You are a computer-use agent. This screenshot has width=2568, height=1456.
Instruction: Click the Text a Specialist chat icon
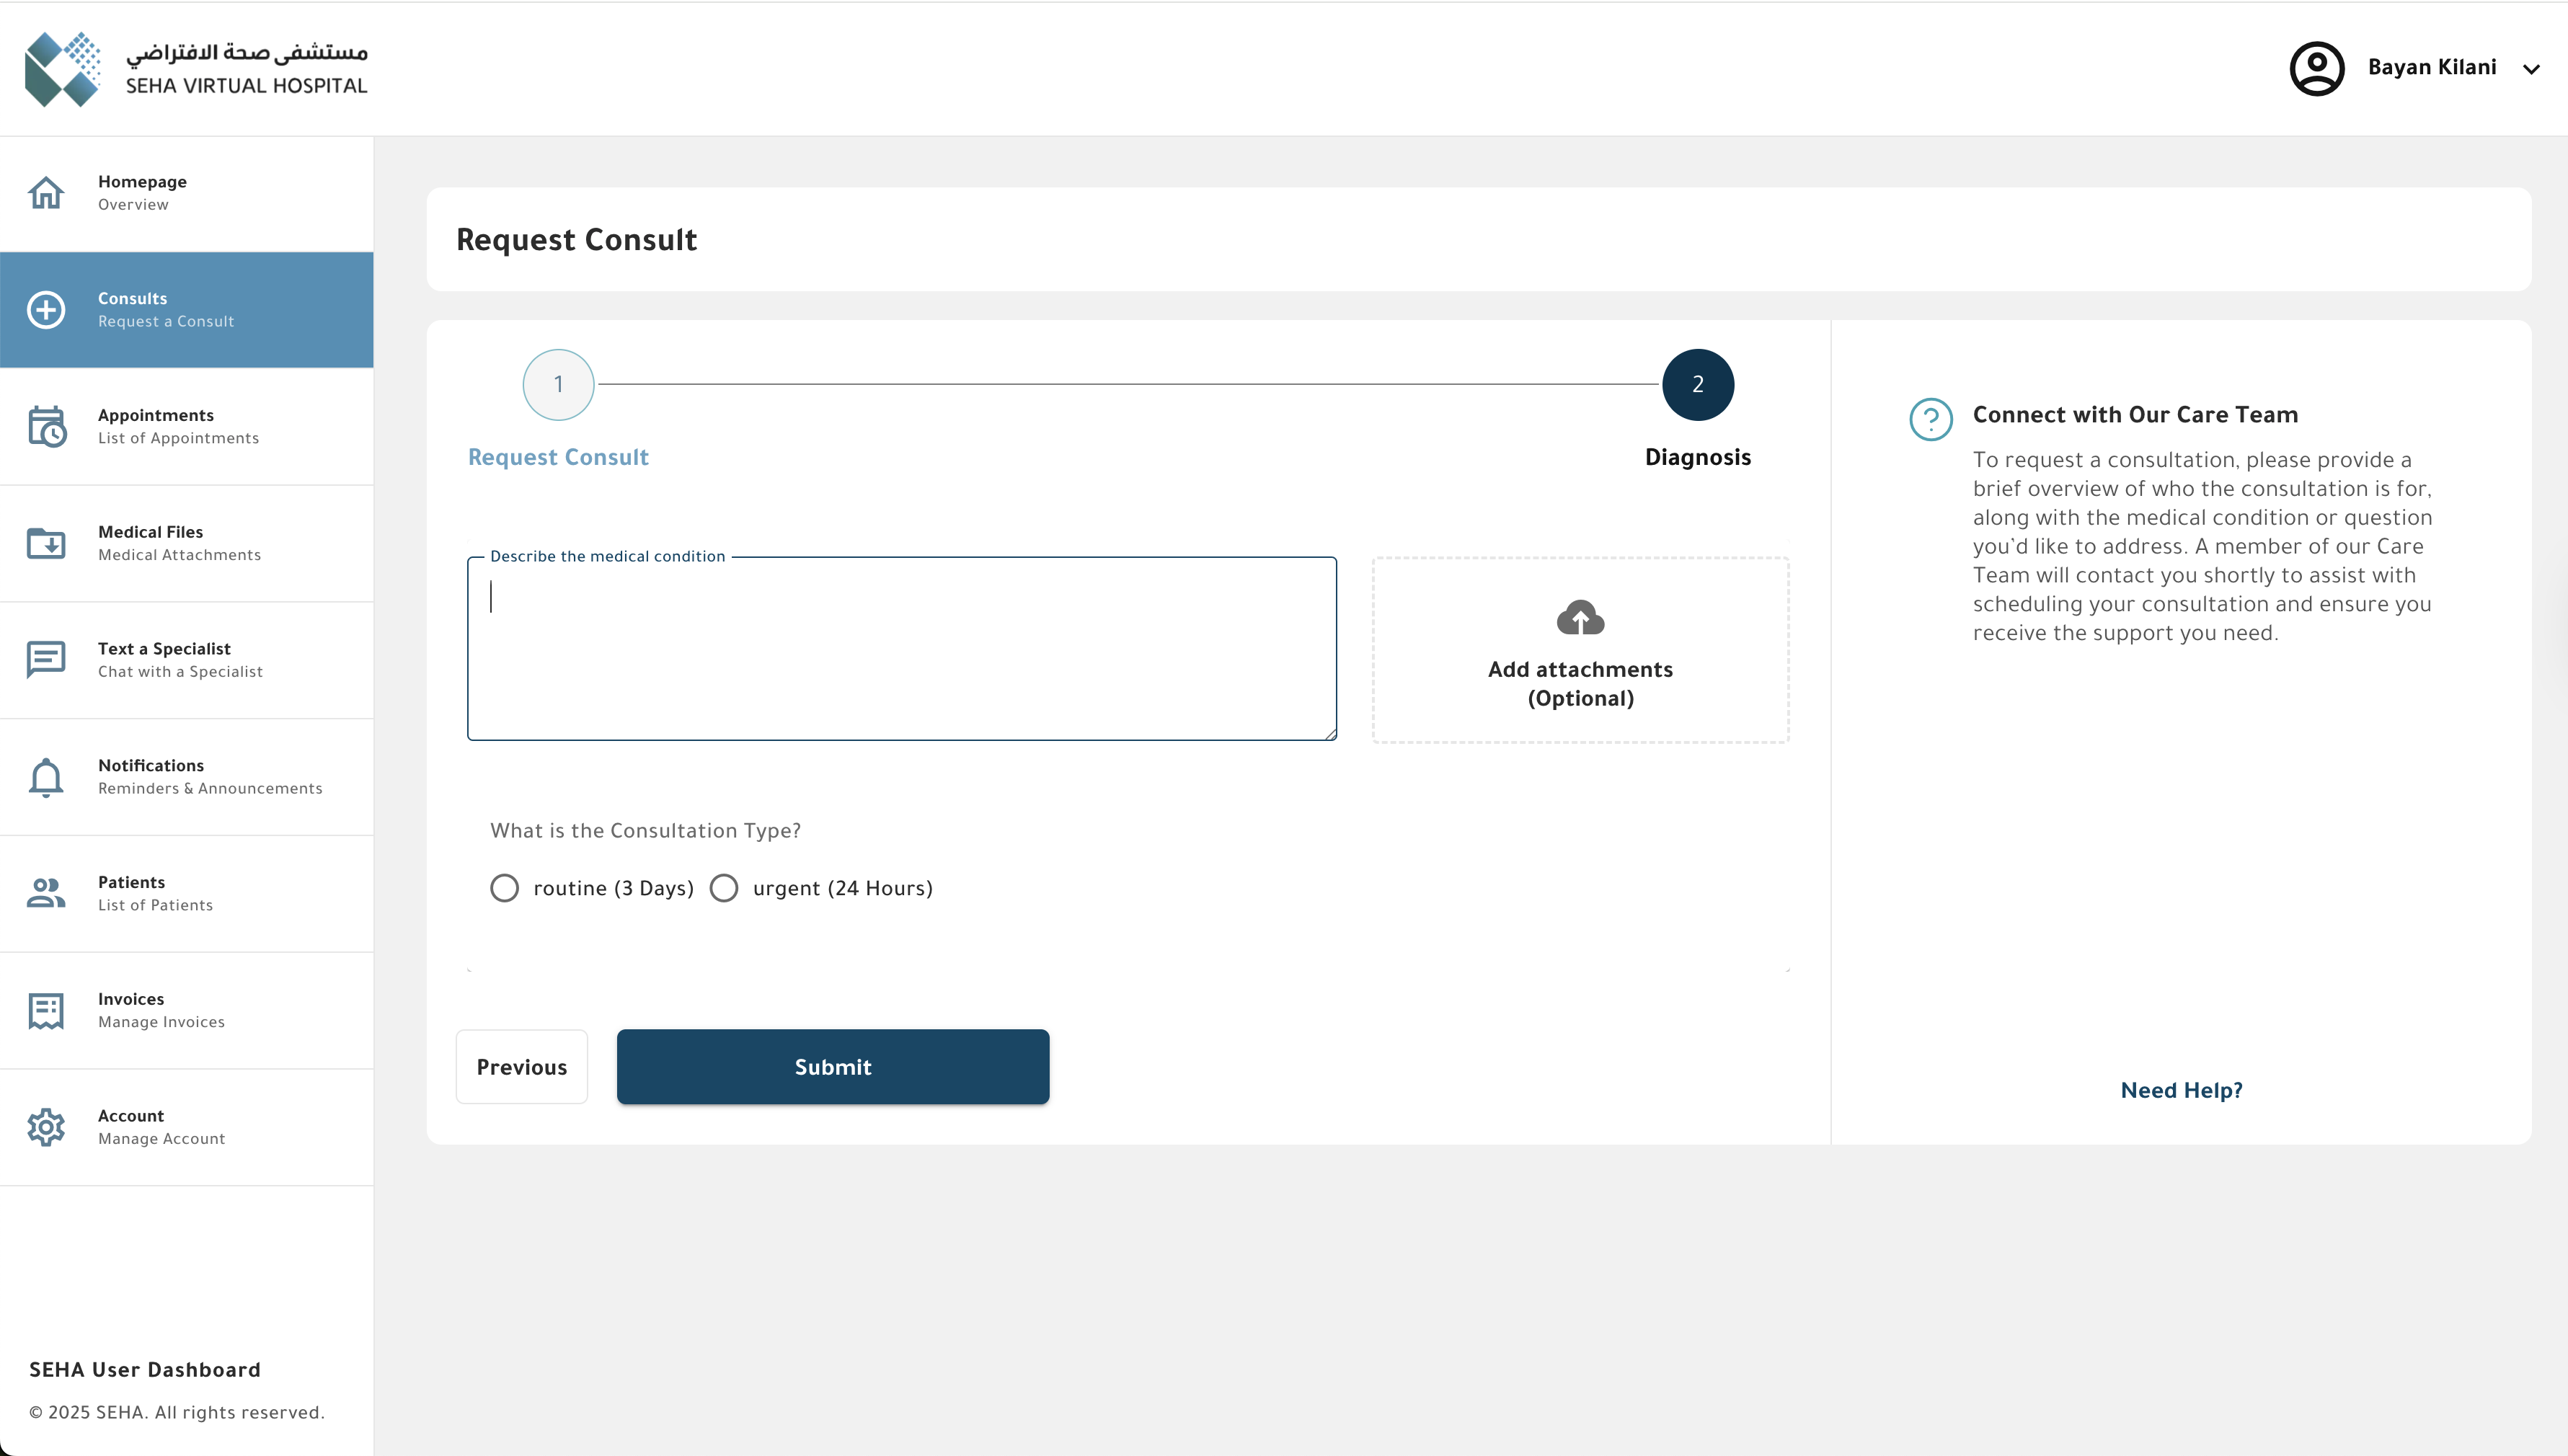coord(46,660)
